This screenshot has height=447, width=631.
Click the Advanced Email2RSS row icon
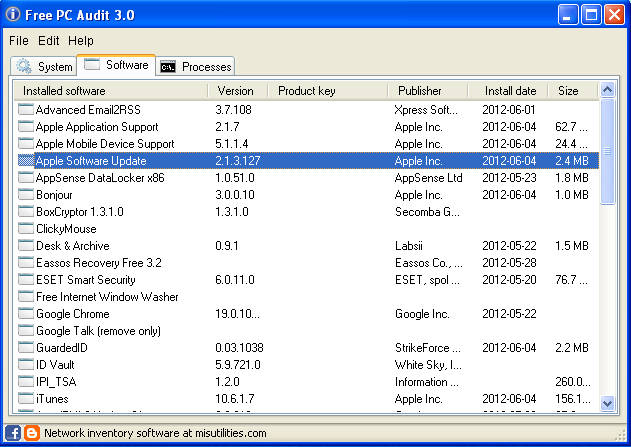(26, 110)
